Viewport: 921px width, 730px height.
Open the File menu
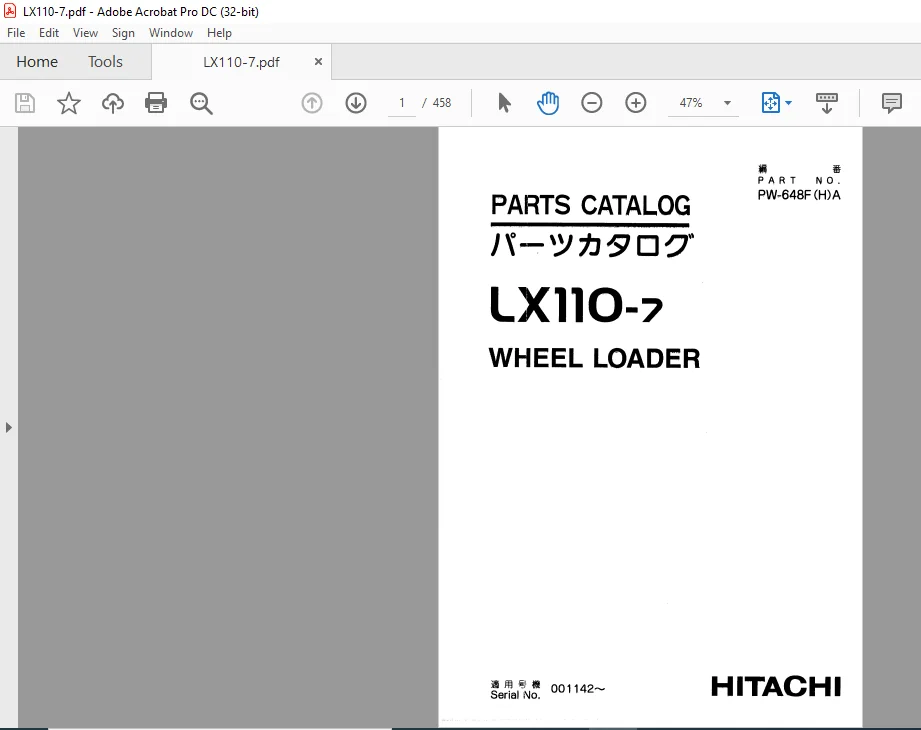pyautogui.click(x=16, y=33)
